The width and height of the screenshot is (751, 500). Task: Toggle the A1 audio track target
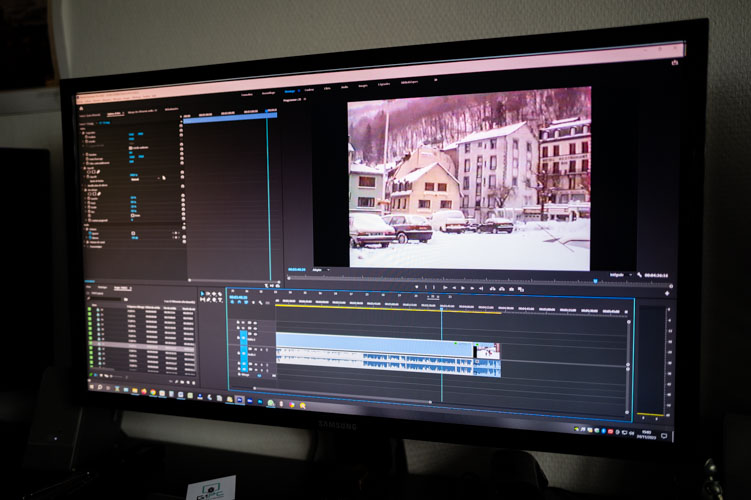[244, 353]
